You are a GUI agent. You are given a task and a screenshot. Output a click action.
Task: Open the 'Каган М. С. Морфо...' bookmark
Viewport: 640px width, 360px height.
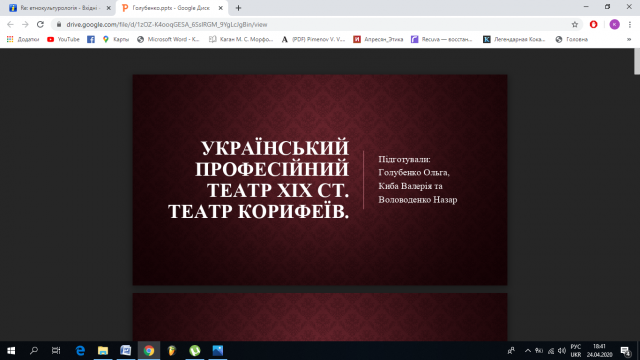[241, 39]
